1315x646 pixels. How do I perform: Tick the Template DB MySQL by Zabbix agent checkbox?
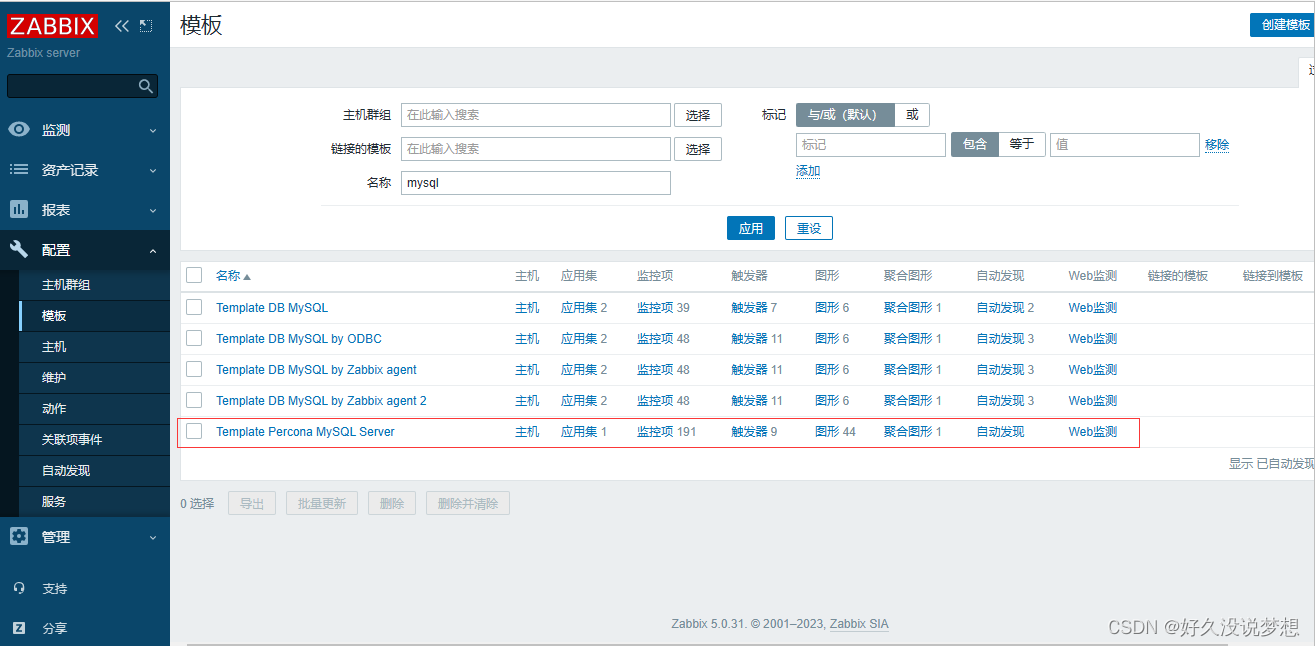(194, 369)
